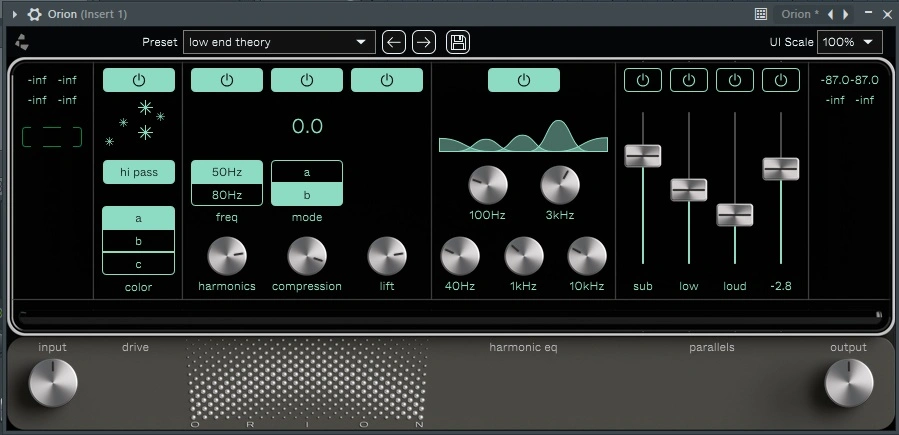Click the 0.0 gain reduction readout
Screen dimensions: 899x435
(x=307, y=126)
